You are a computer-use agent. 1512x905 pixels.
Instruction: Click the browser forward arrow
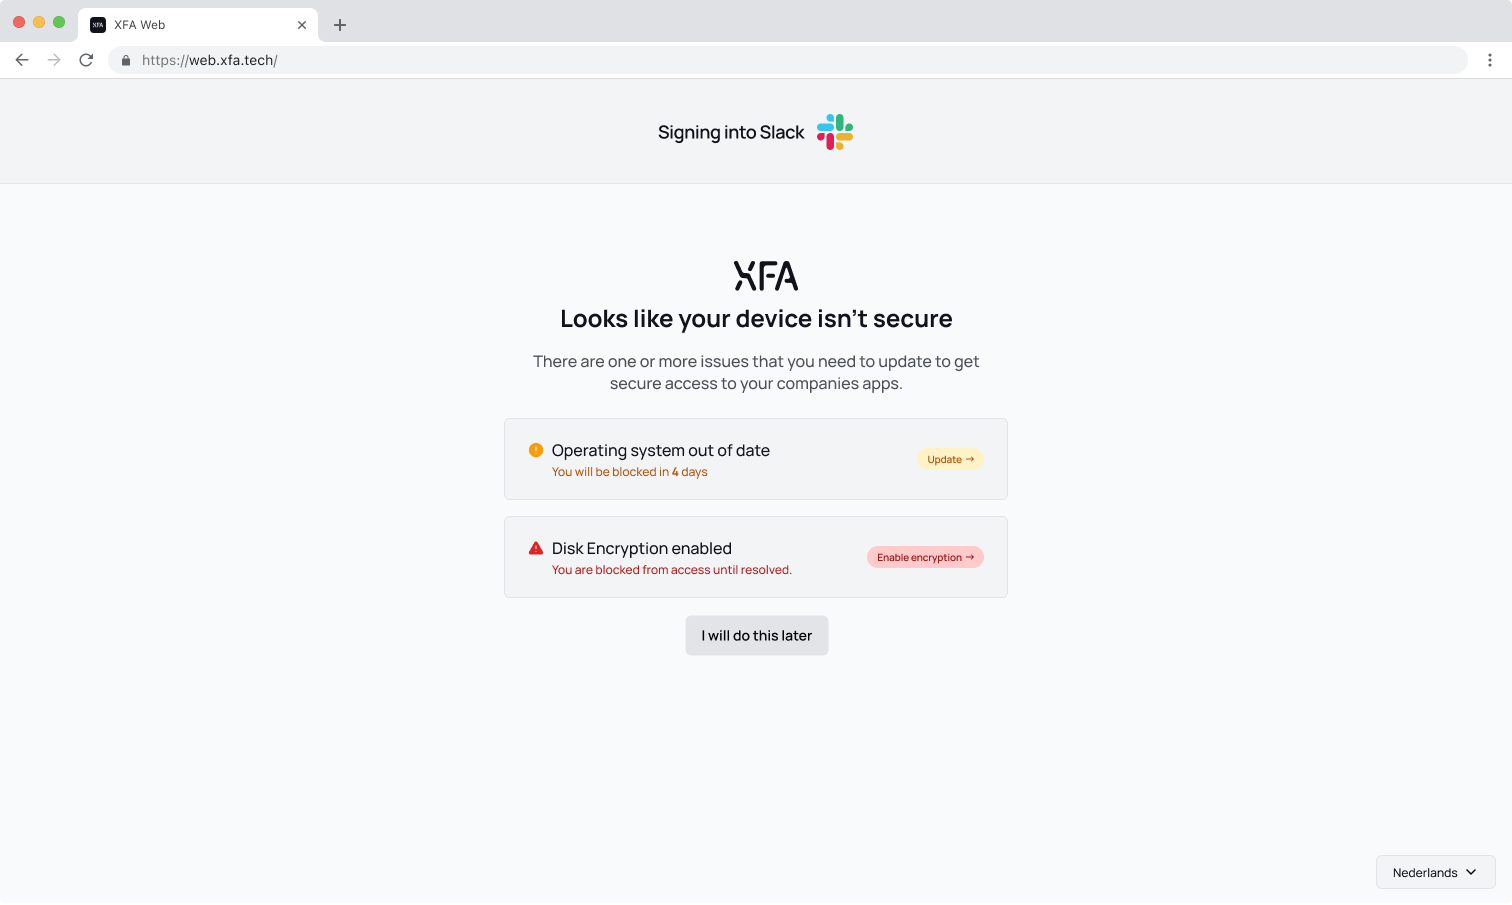click(x=54, y=60)
